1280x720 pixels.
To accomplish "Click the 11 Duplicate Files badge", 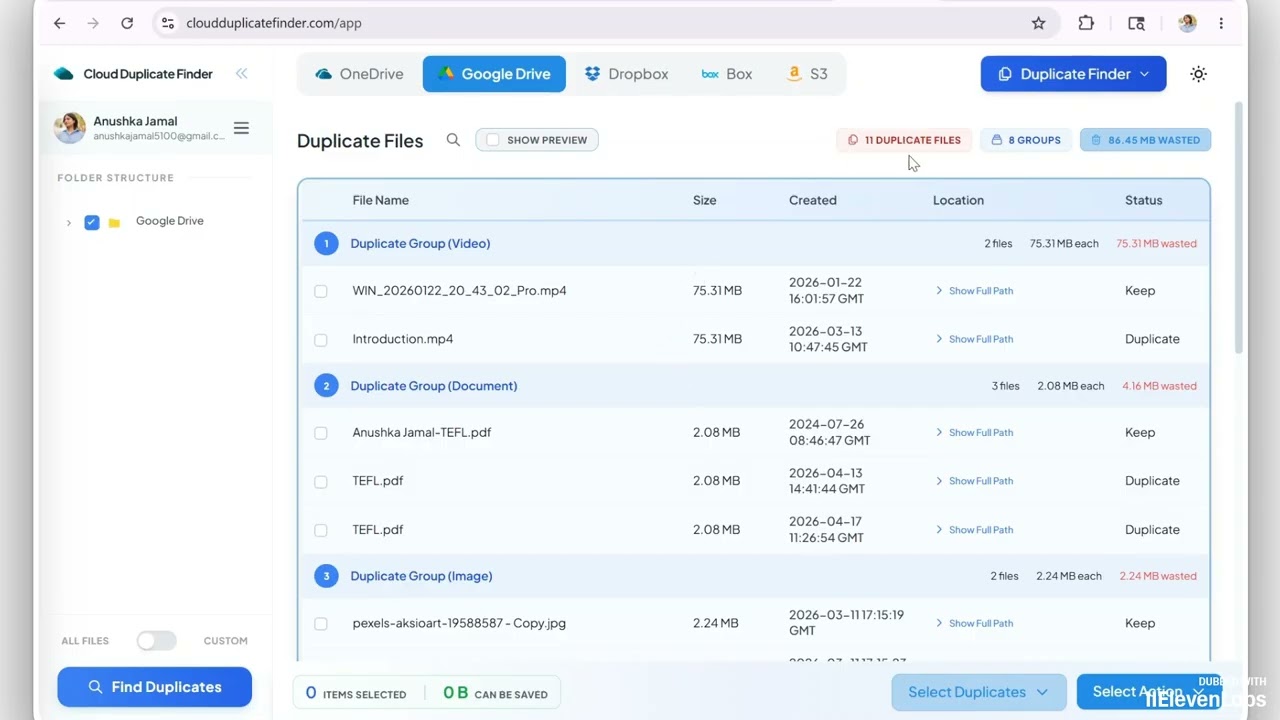I will (x=904, y=140).
